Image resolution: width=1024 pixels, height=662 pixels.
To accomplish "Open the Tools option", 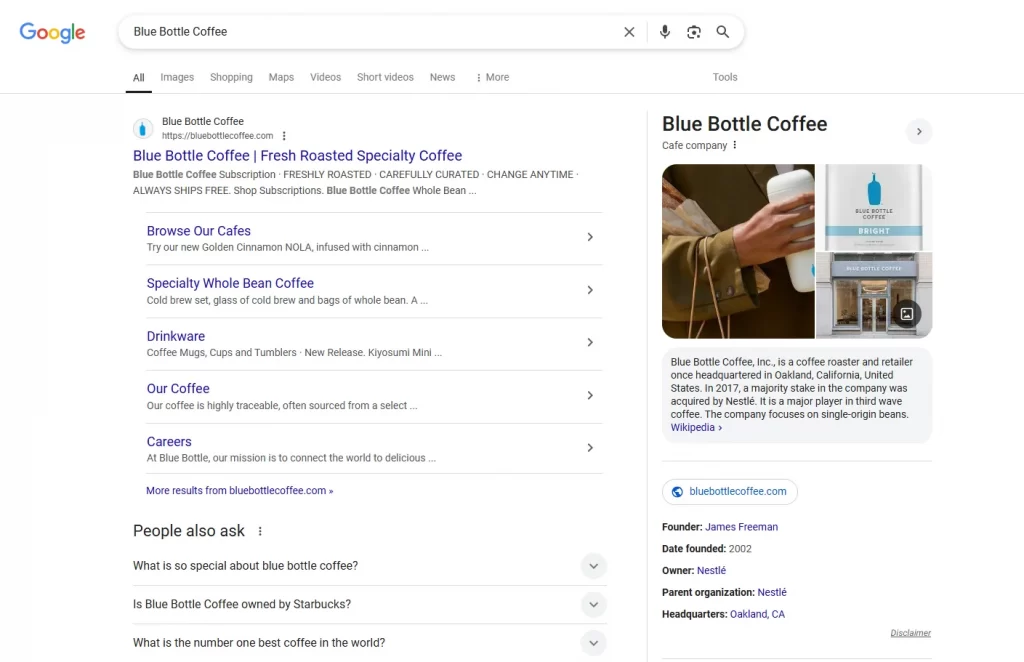I will tap(724, 77).
